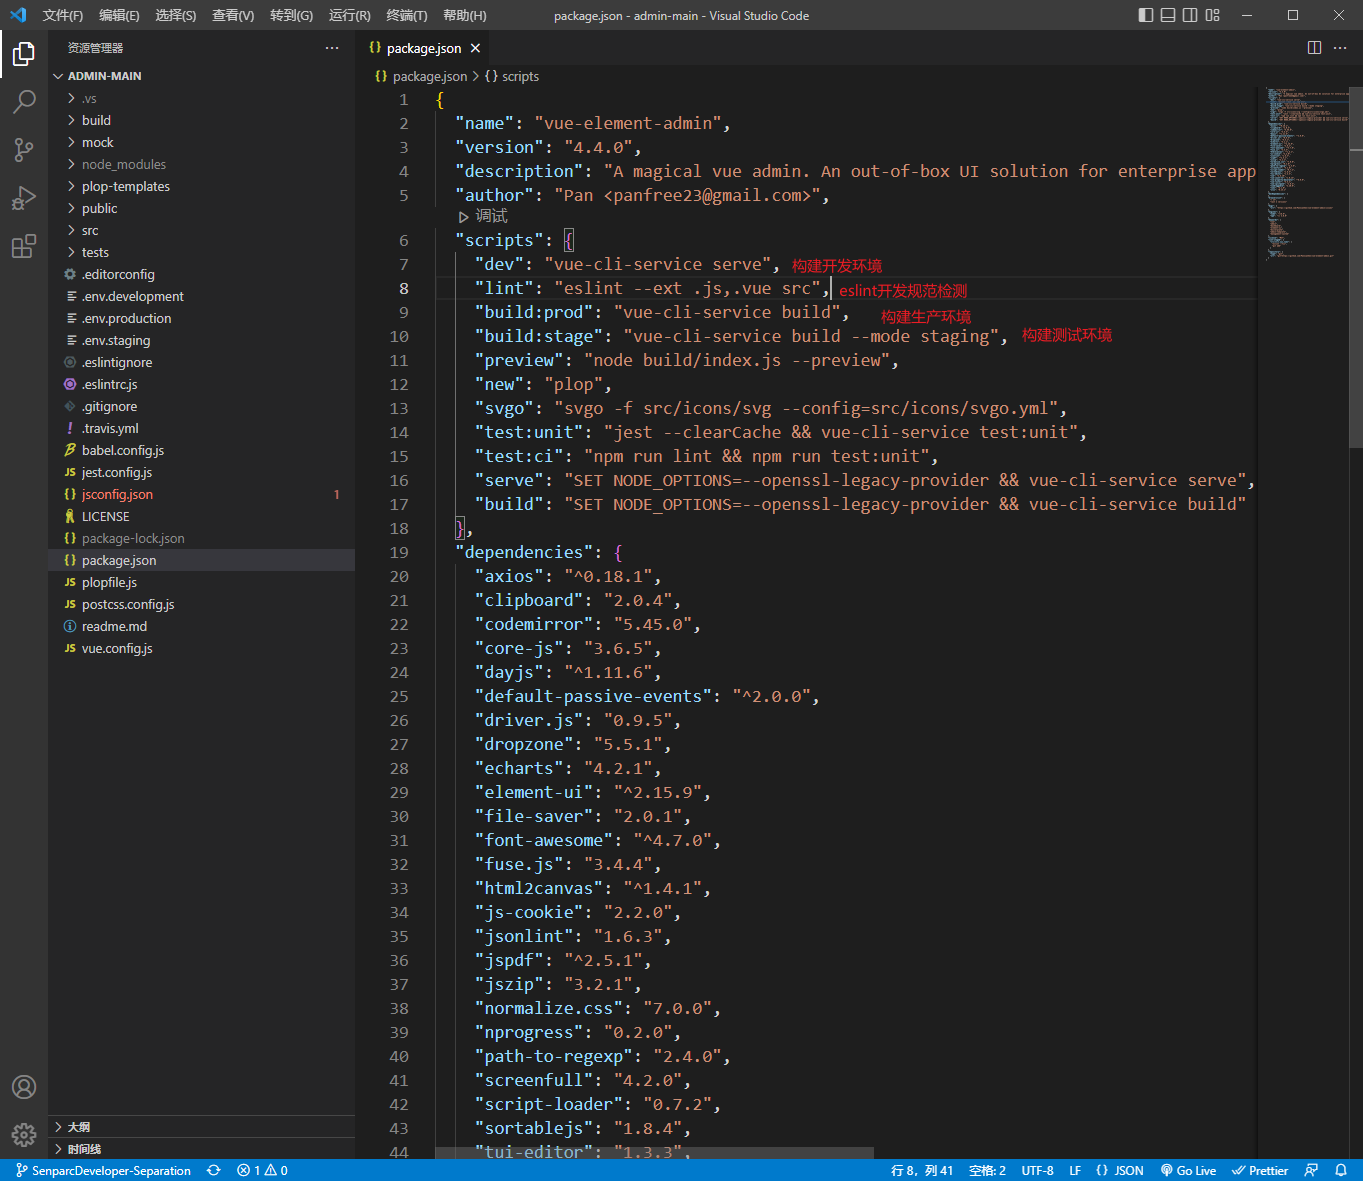Expand the plop-templates folder
Screen dimensions: 1363x1181
201,186
